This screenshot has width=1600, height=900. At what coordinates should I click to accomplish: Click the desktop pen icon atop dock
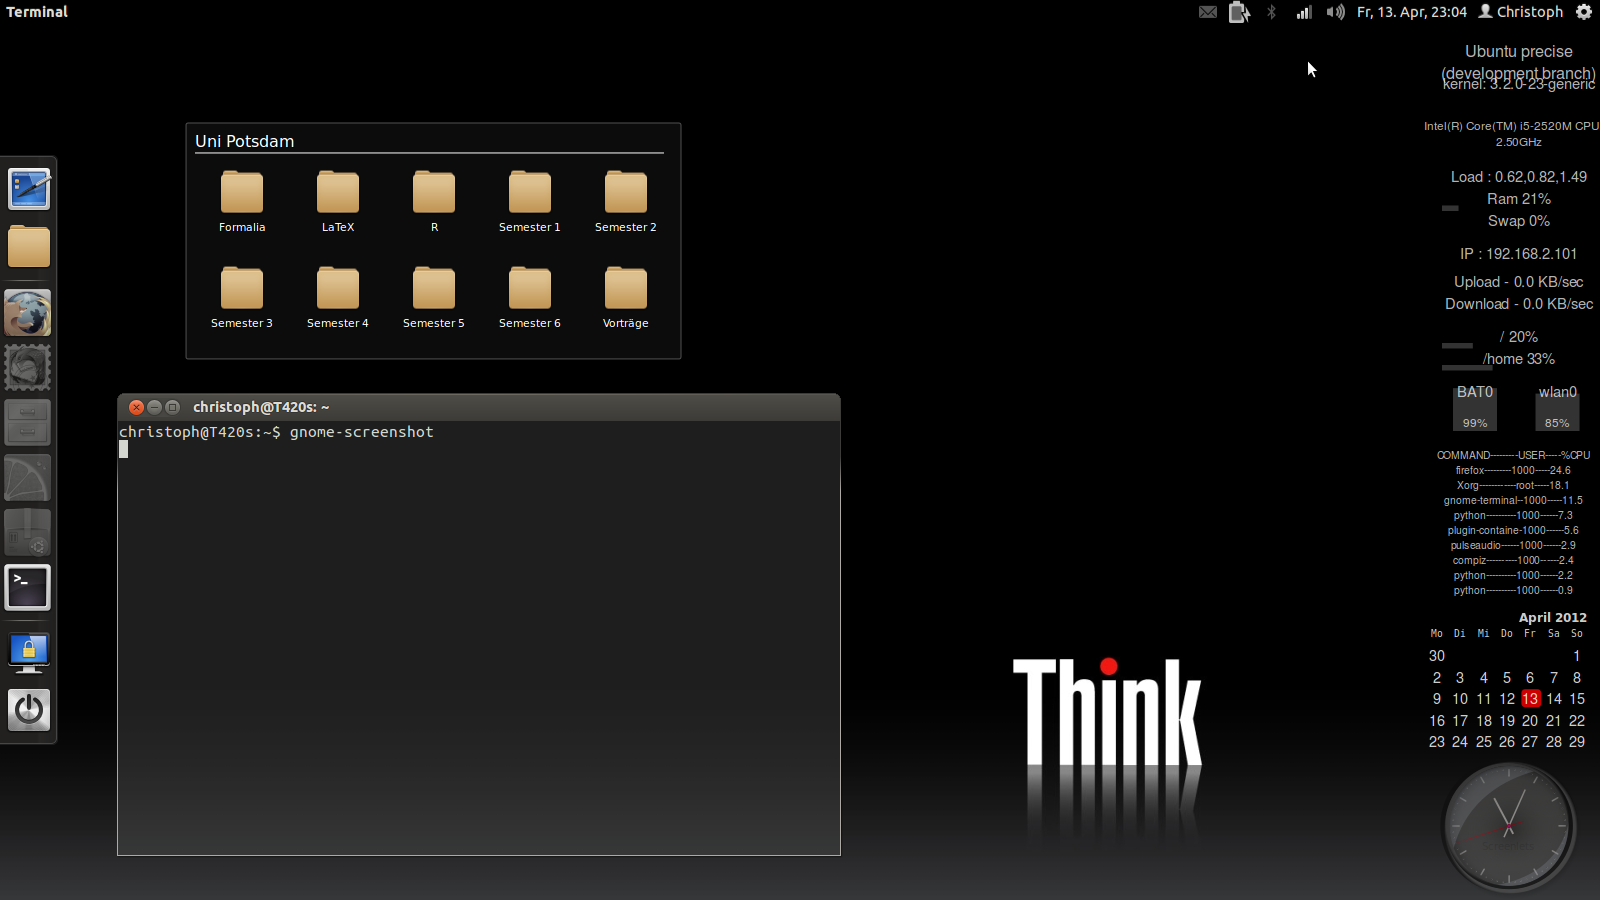(28, 188)
